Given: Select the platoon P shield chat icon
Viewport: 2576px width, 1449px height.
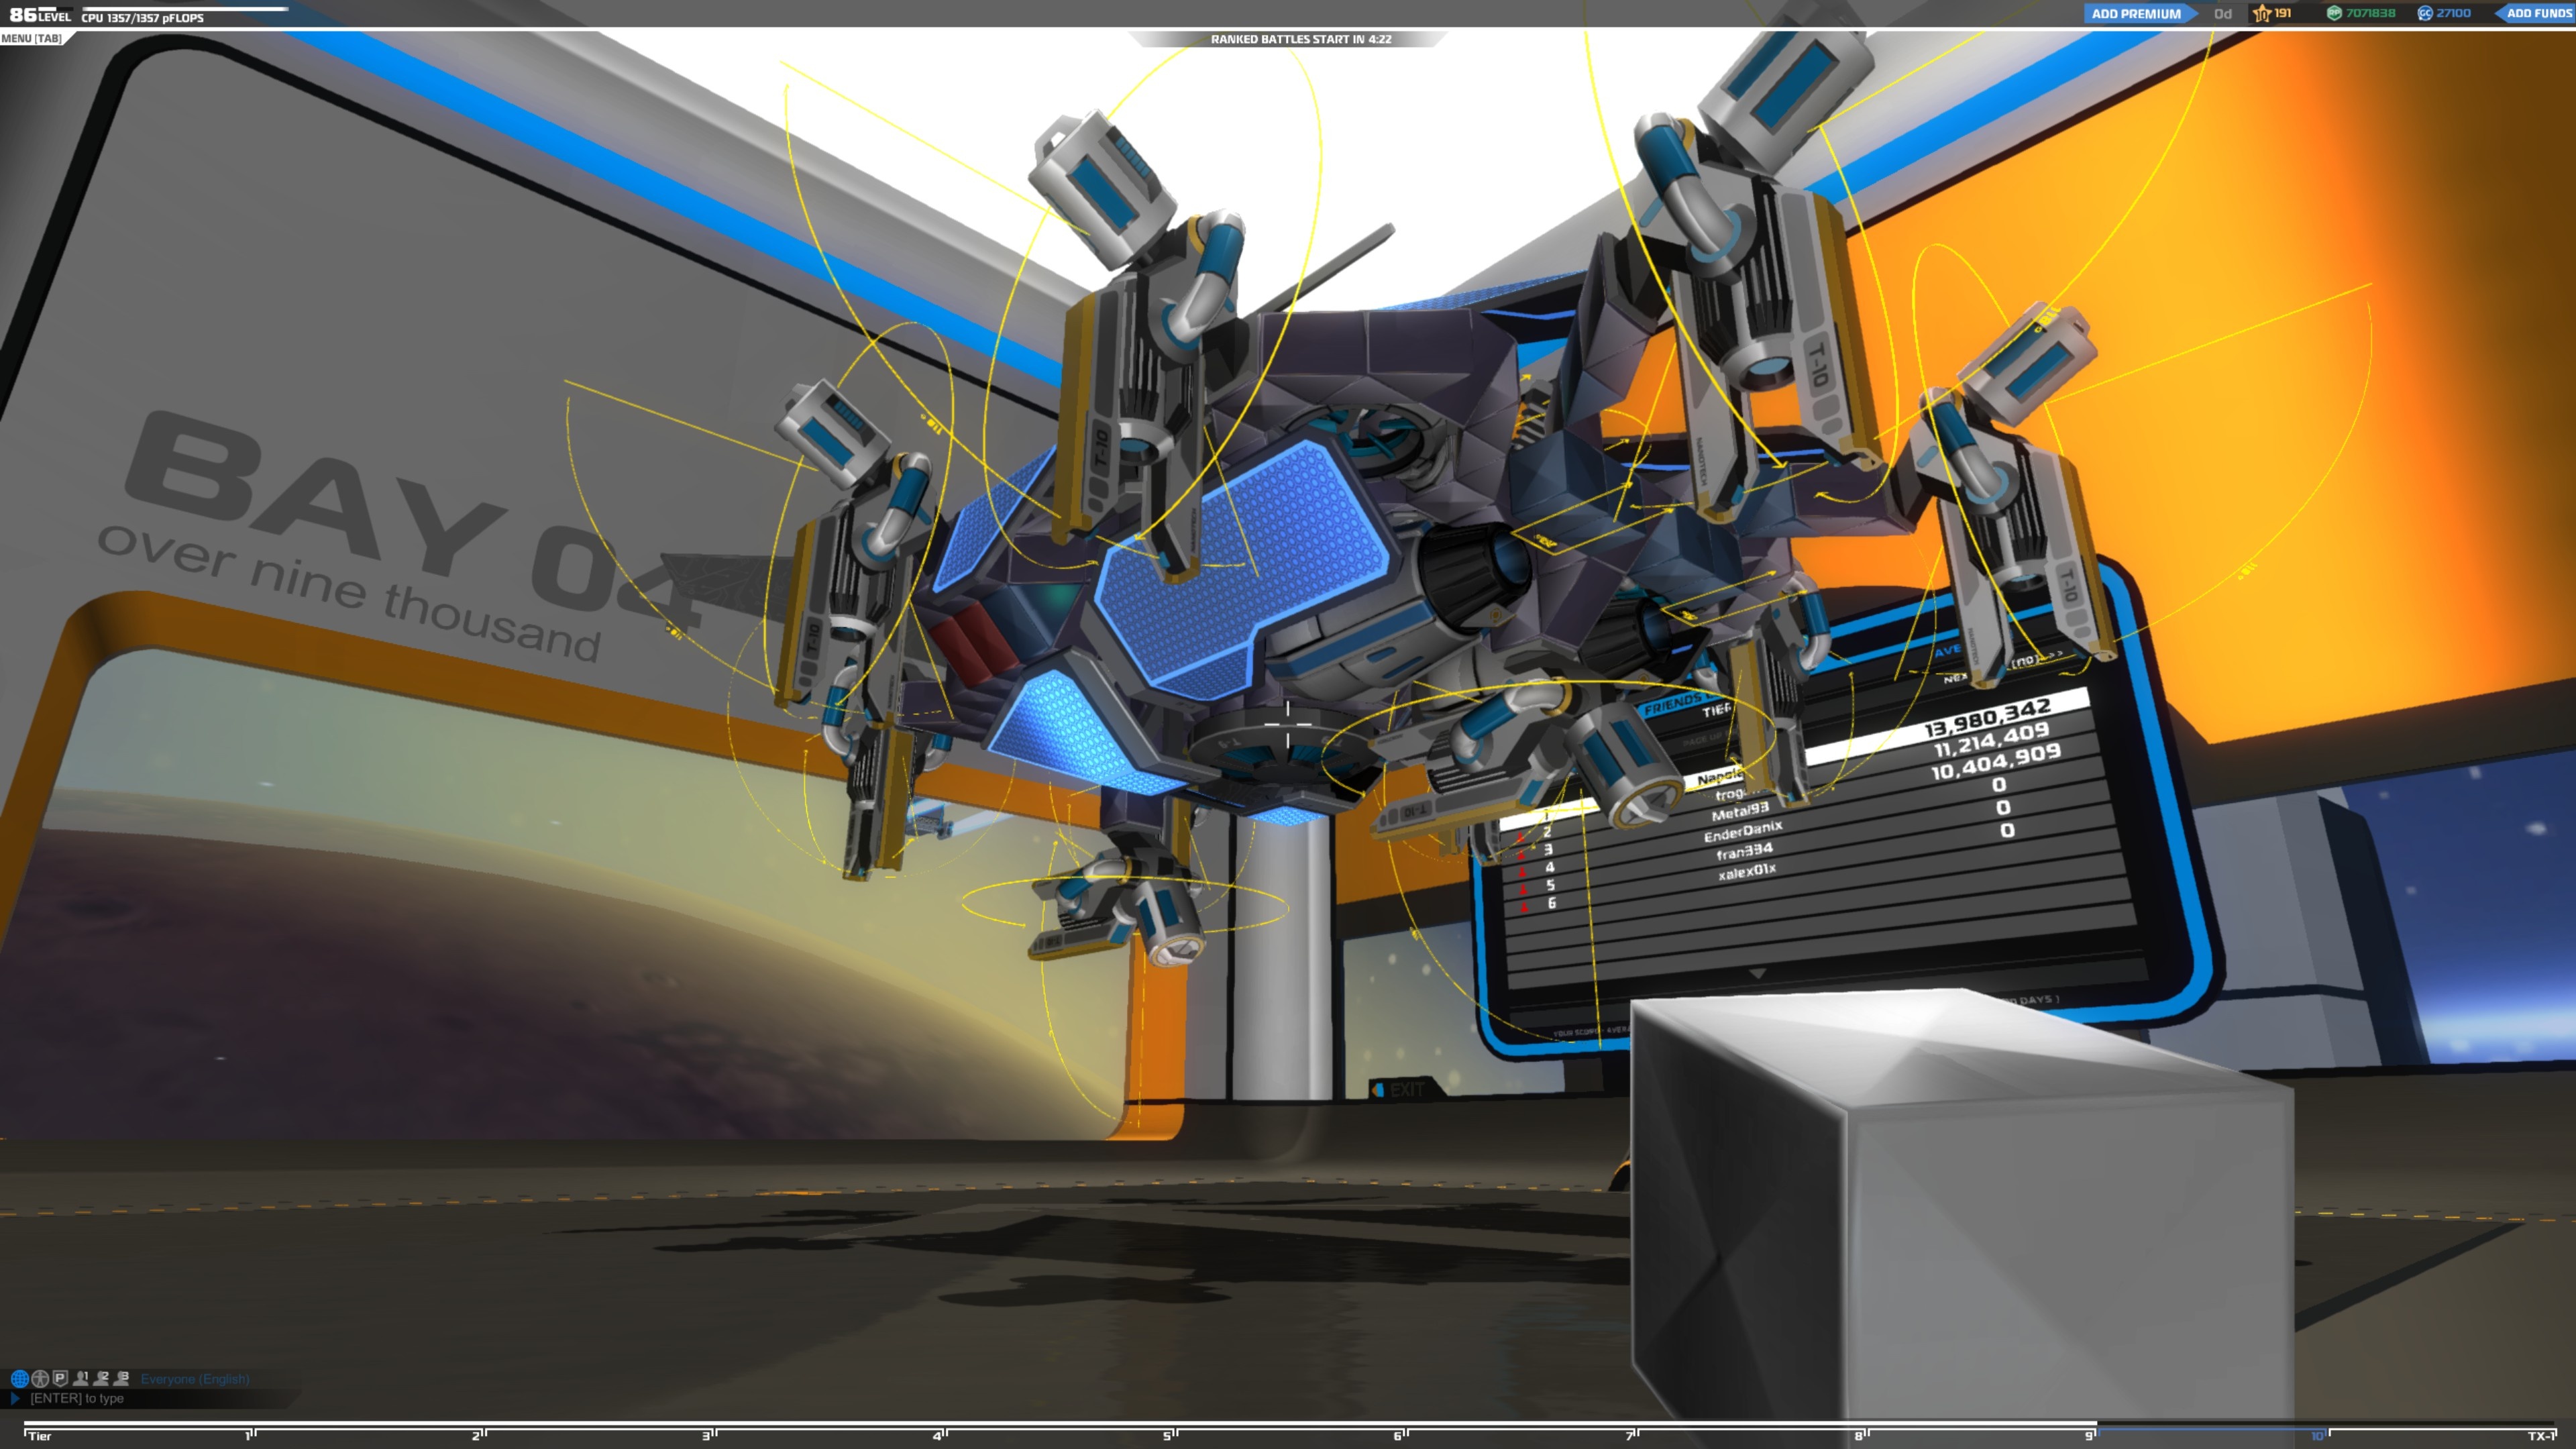Looking at the screenshot, I should click(x=60, y=1378).
